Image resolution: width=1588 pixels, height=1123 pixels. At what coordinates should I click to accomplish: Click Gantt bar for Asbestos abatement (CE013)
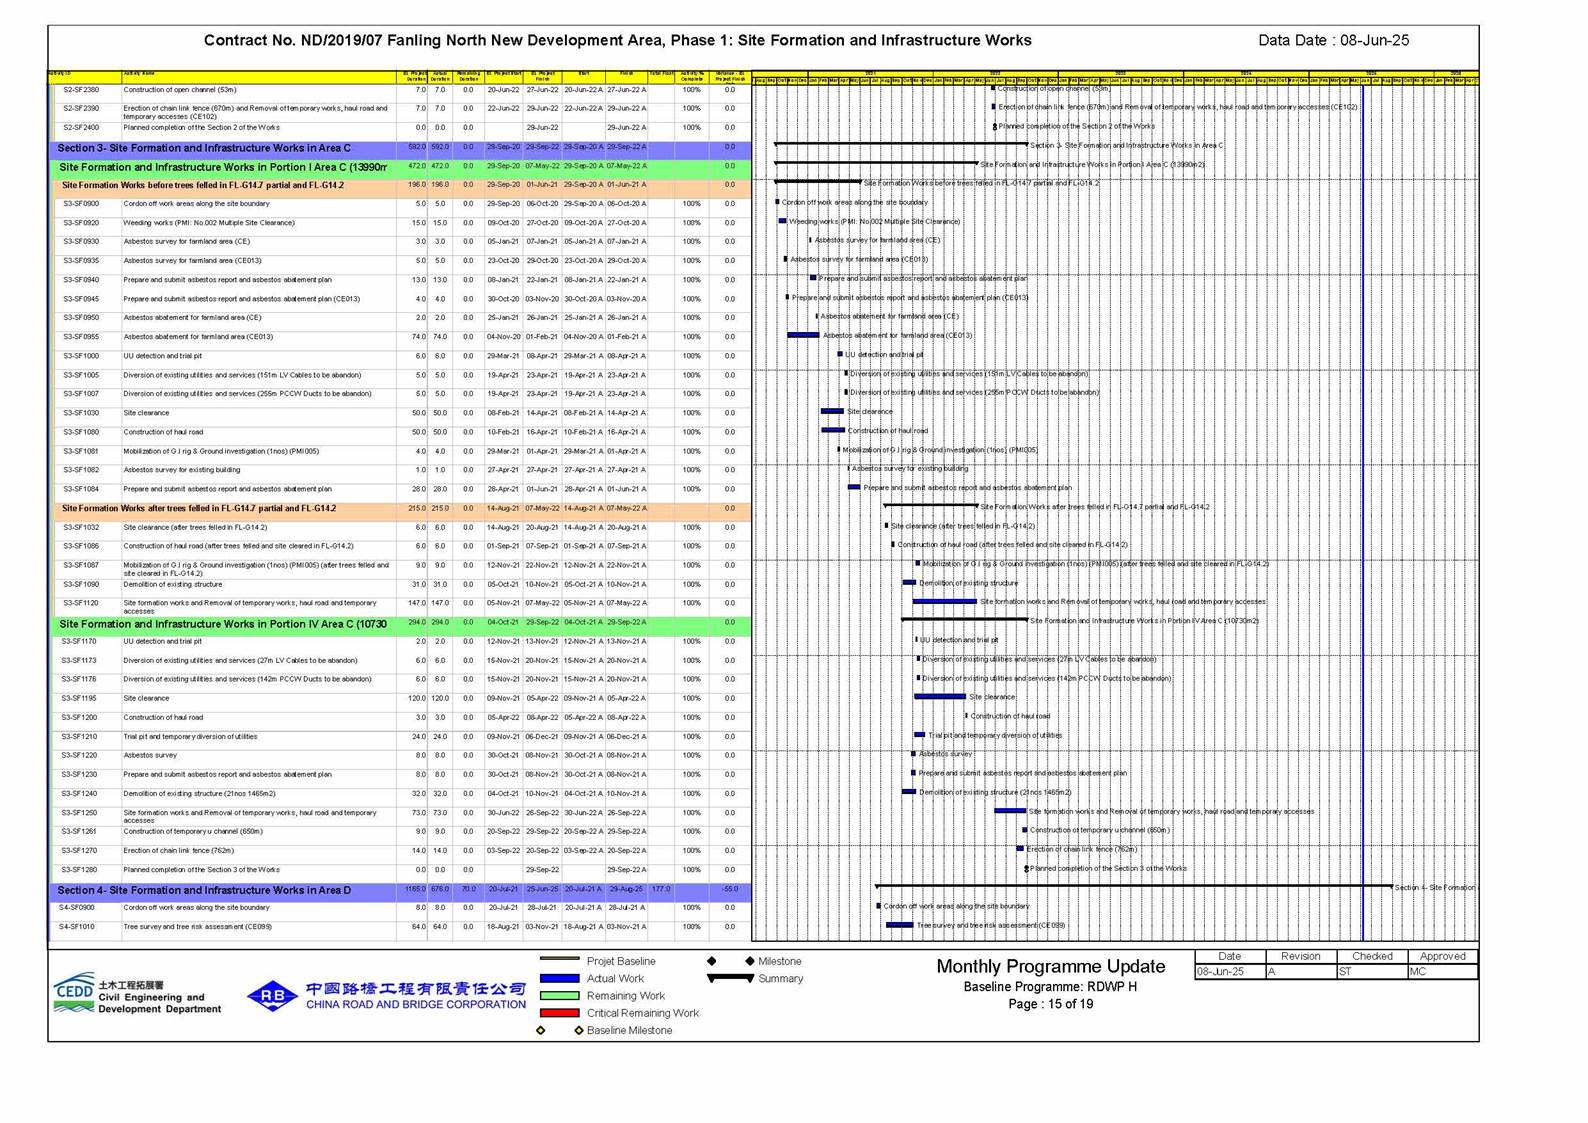click(803, 335)
